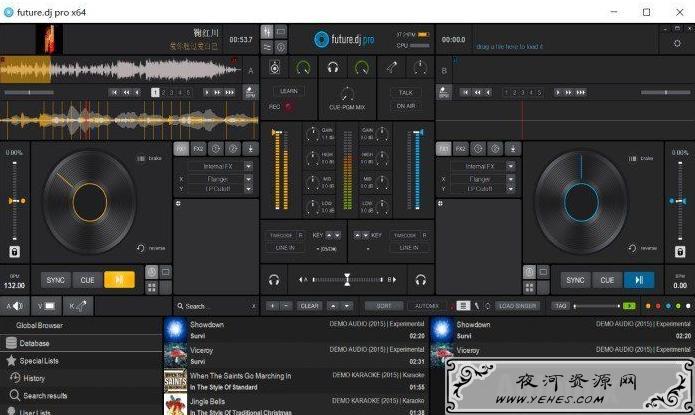Click deck A loop clock icon beside play

pyautogui.click(x=152, y=272)
